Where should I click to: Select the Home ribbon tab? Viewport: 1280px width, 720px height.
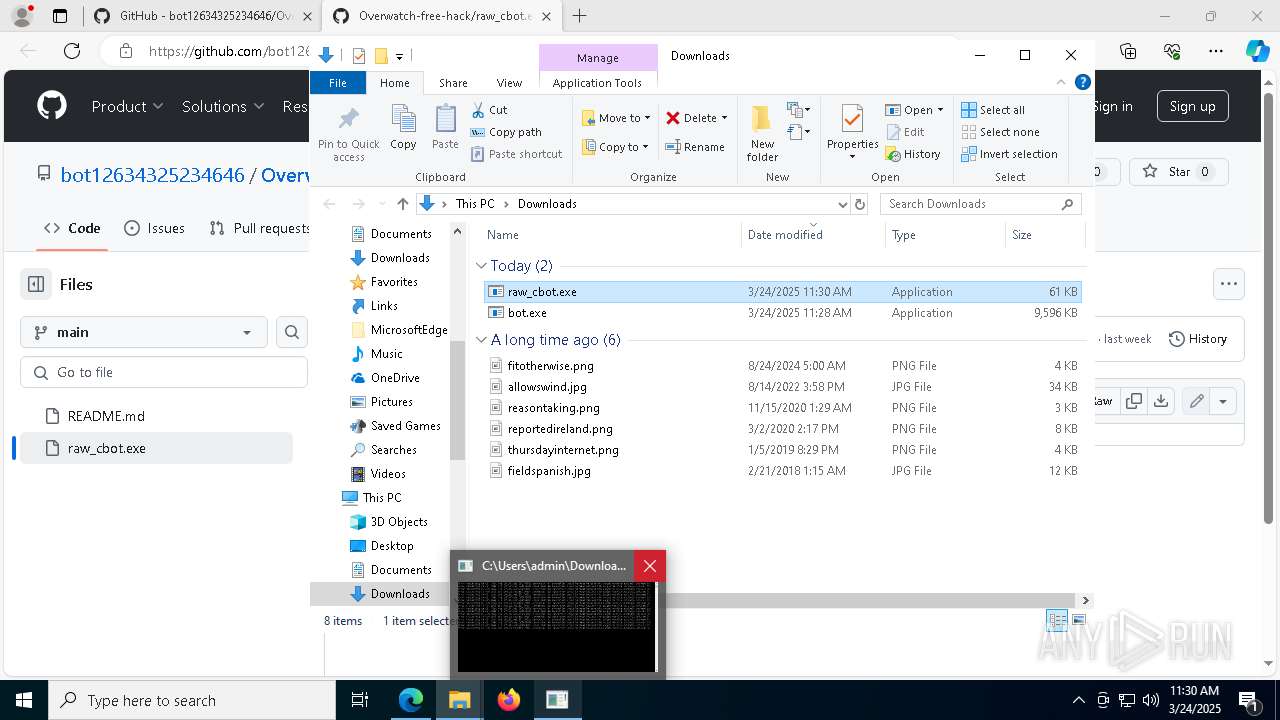click(395, 83)
